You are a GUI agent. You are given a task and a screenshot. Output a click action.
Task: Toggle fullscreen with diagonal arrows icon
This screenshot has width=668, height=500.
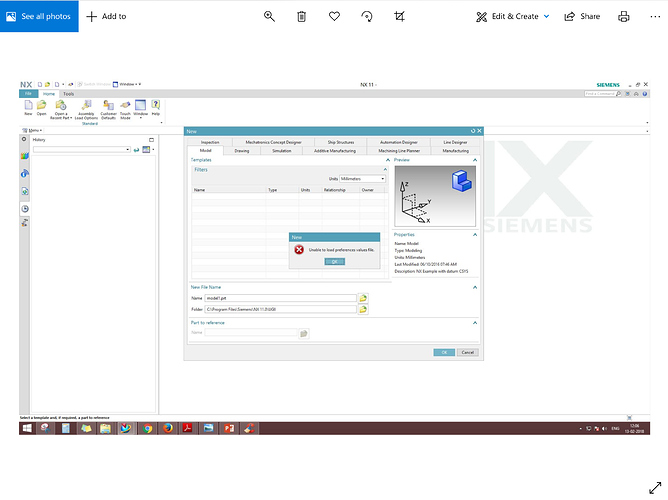point(655,488)
